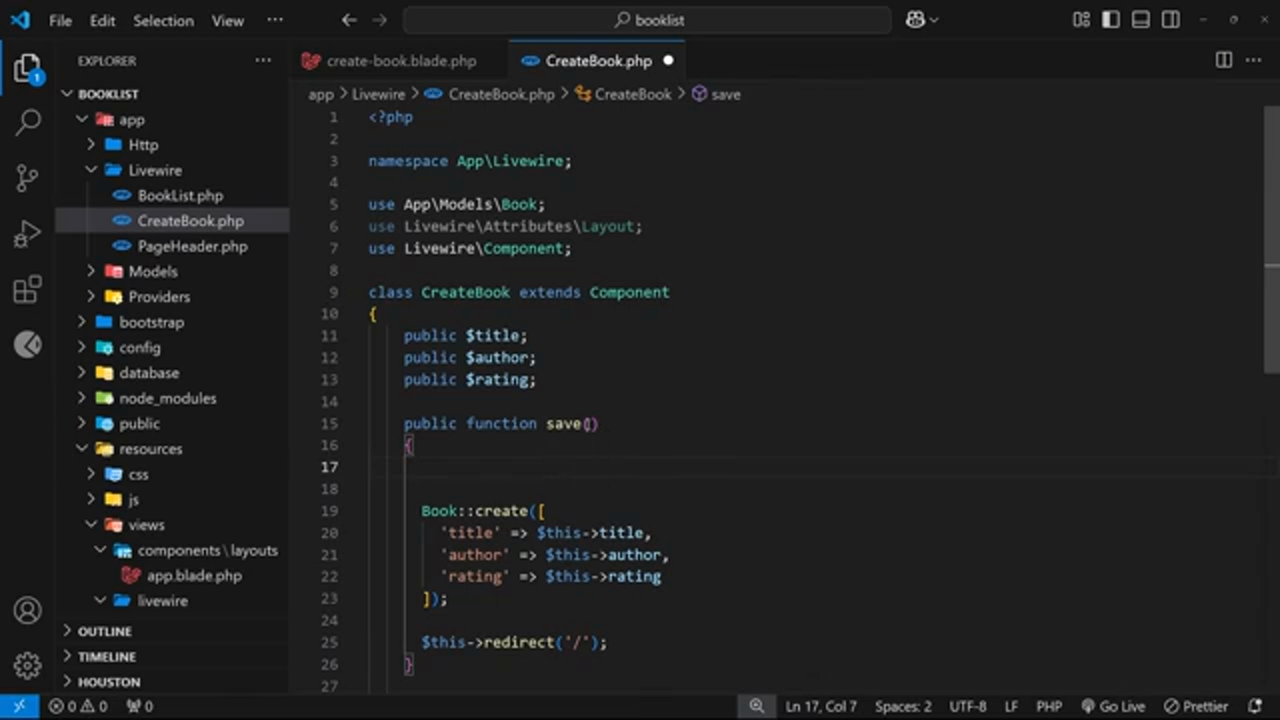Open the Selection menu
The width and height of the screenshot is (1280, 720).
pos(163,20)
